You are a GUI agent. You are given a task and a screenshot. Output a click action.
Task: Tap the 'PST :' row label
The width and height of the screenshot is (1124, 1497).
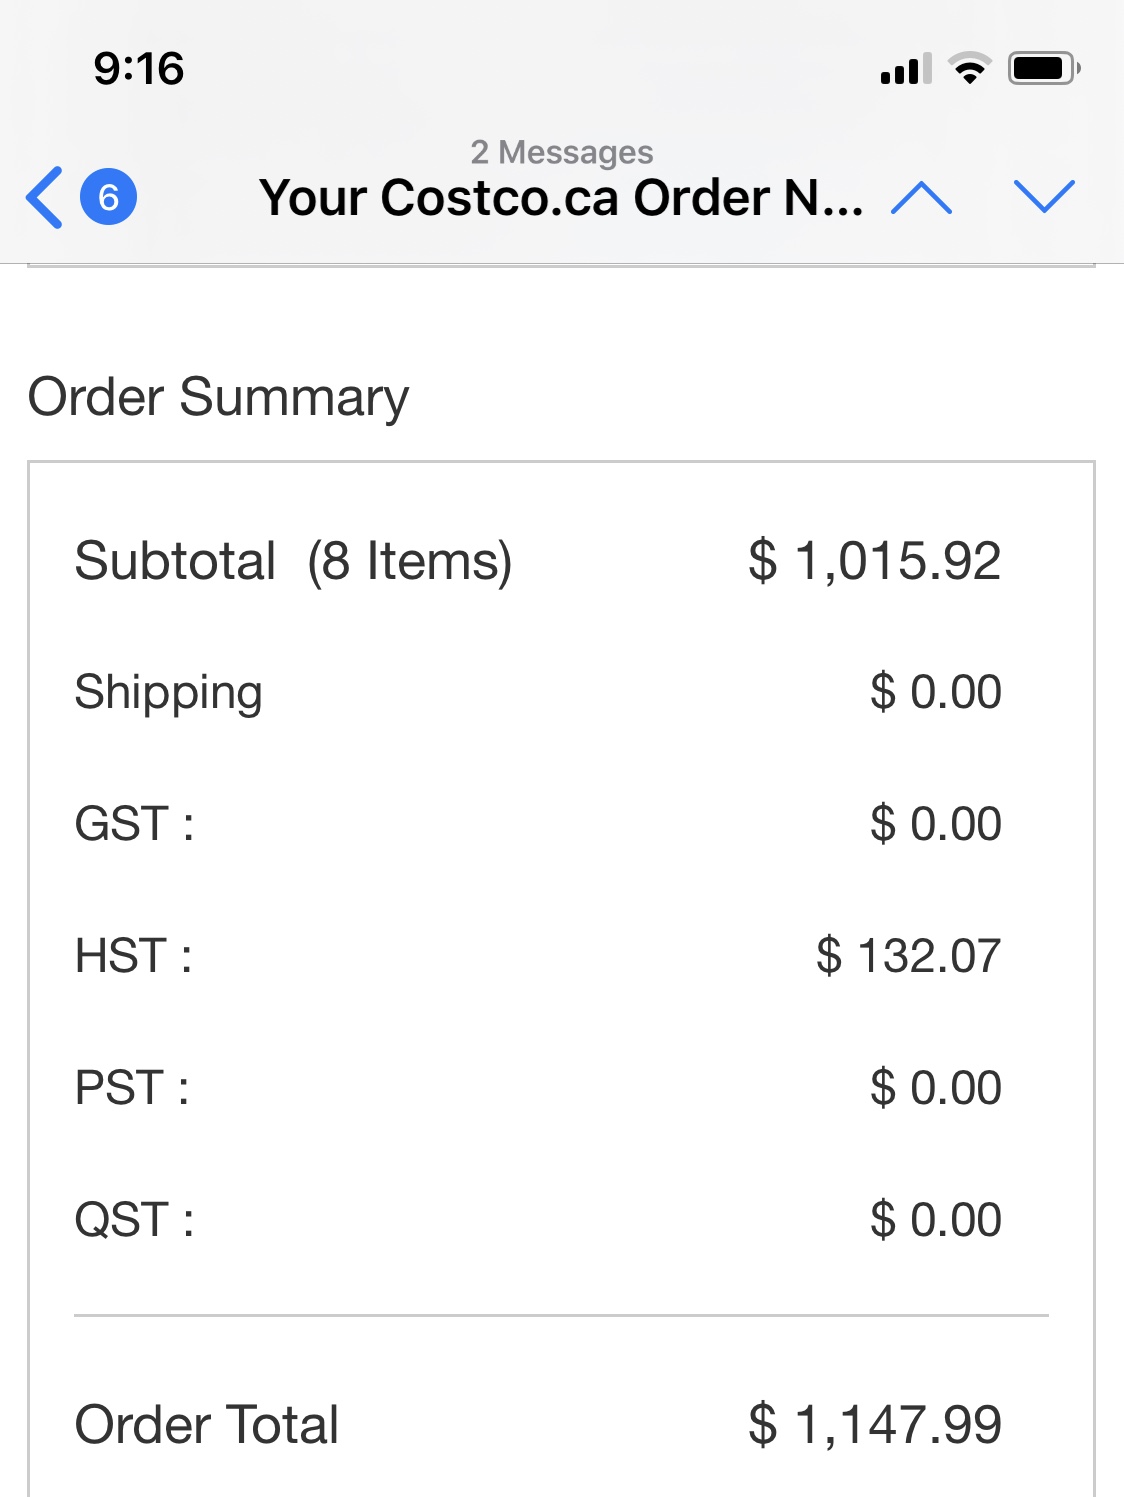(132, 1088)
